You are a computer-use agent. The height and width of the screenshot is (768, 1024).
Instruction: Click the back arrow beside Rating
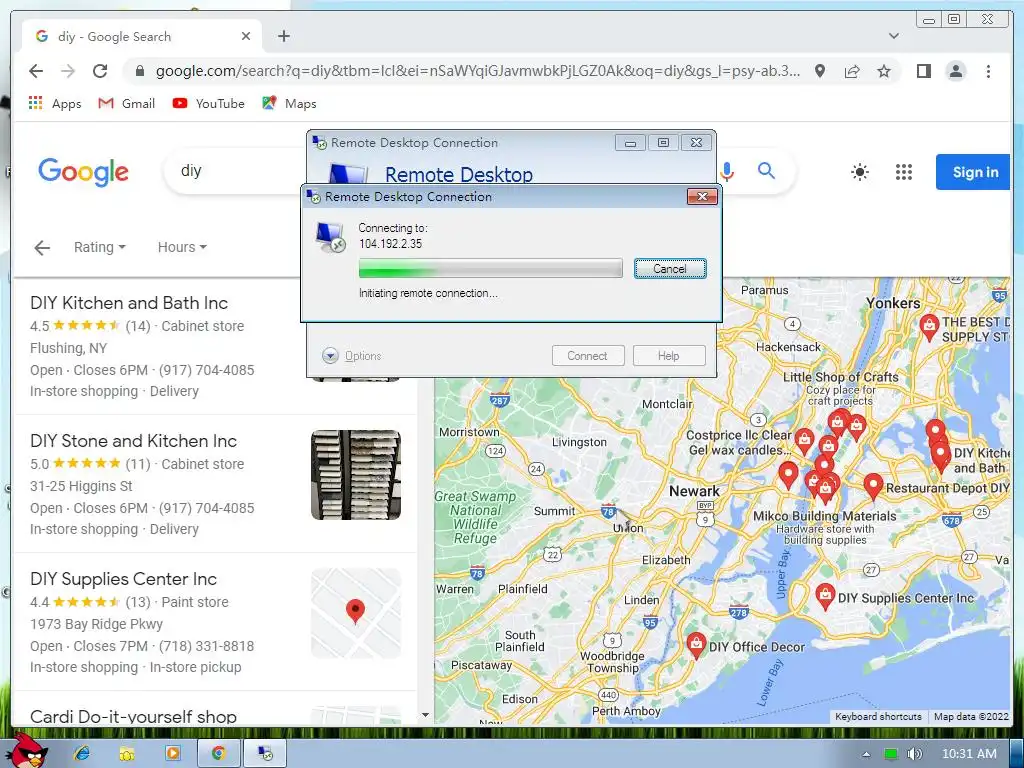(x=42, y=248)
